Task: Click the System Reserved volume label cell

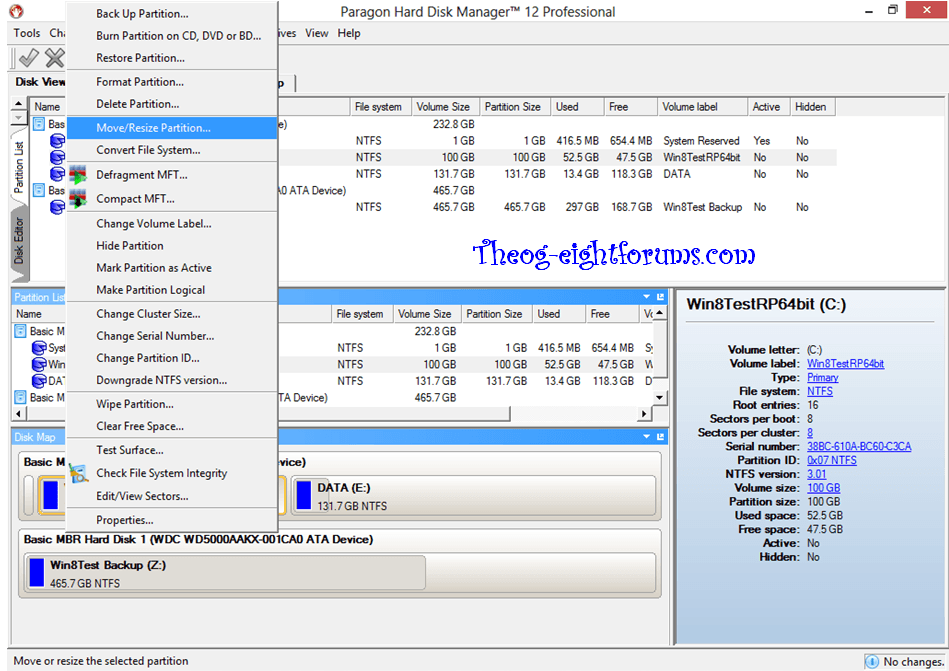Action: click(x=701, y=141)
